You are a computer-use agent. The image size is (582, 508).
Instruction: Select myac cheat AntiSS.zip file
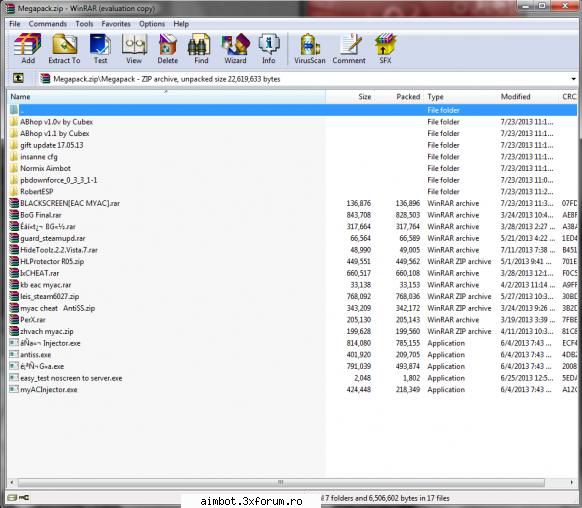pos(58,308)
